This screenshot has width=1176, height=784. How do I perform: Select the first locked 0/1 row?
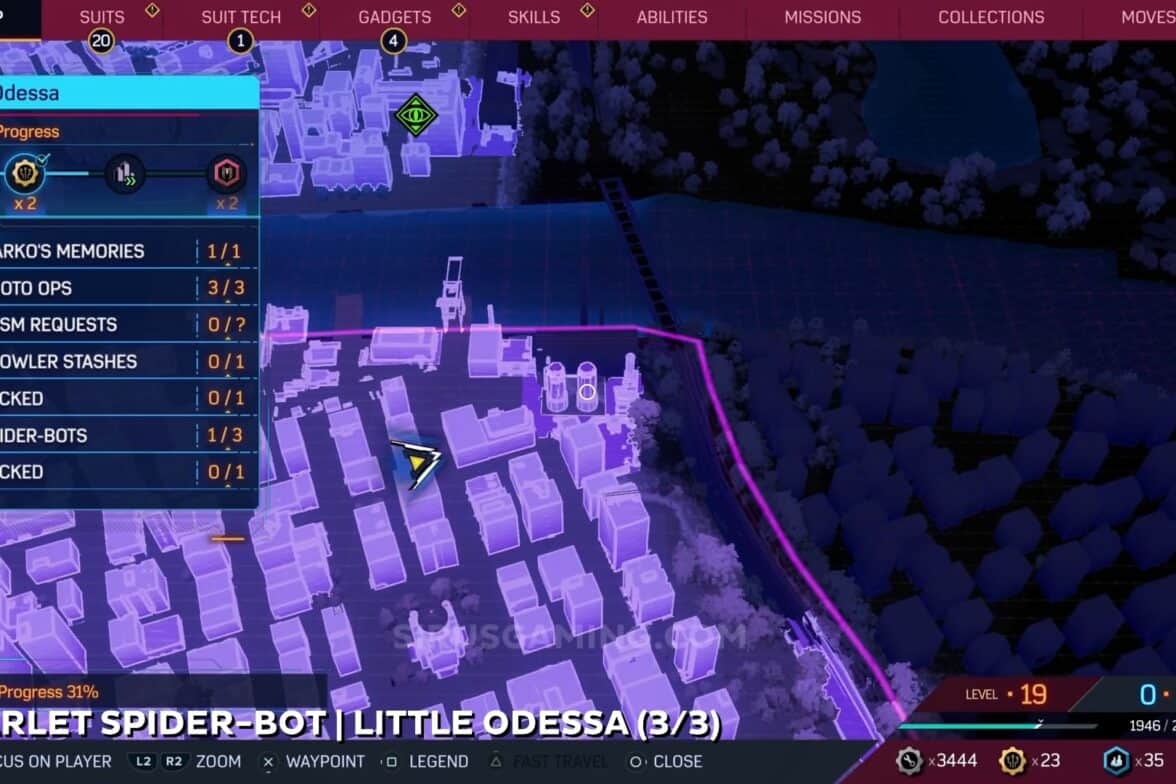(x=128, y=398)
